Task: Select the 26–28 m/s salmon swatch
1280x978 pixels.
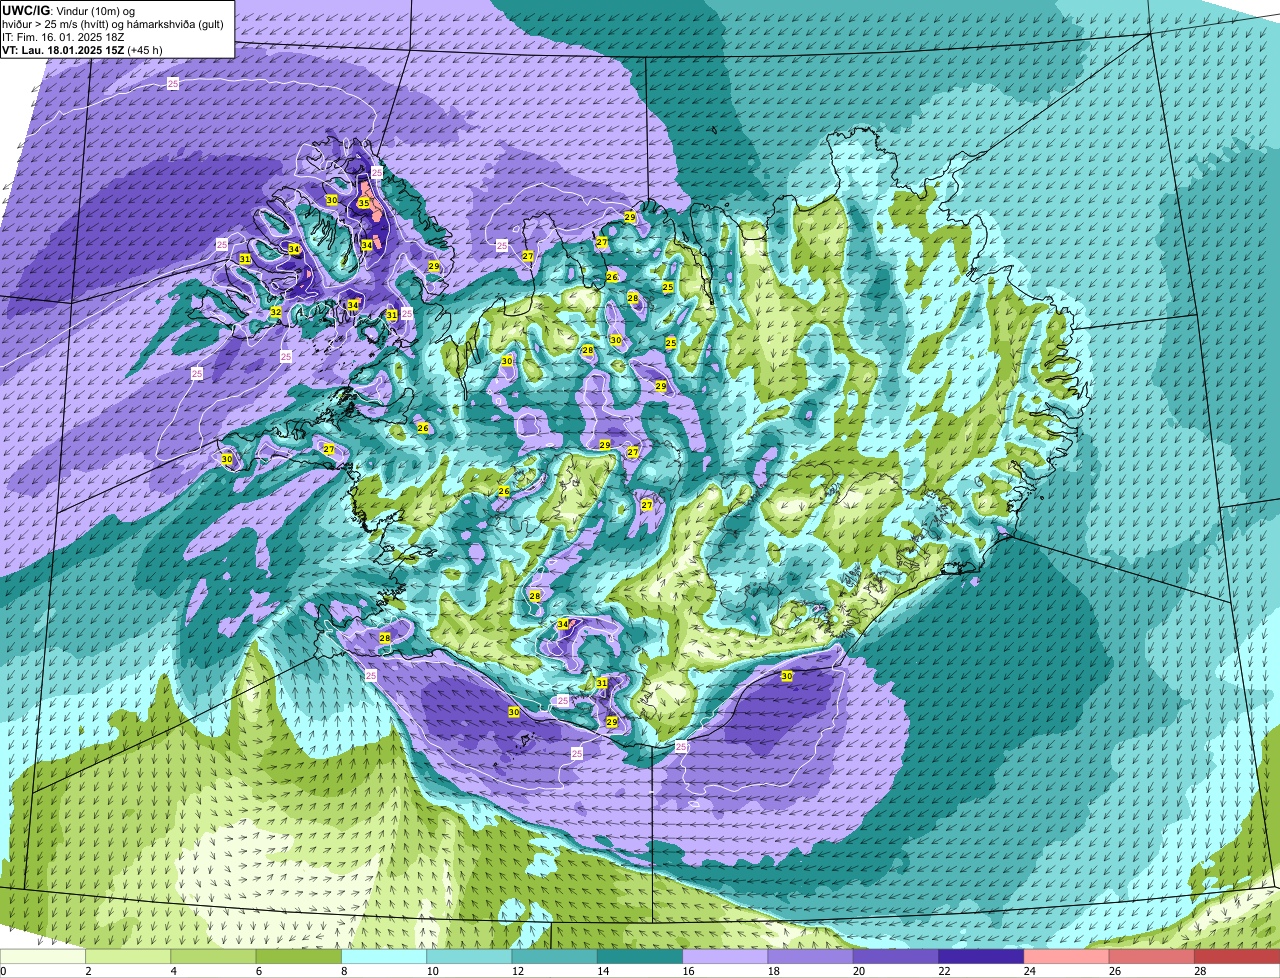Action: click(x=1152, y=956)
